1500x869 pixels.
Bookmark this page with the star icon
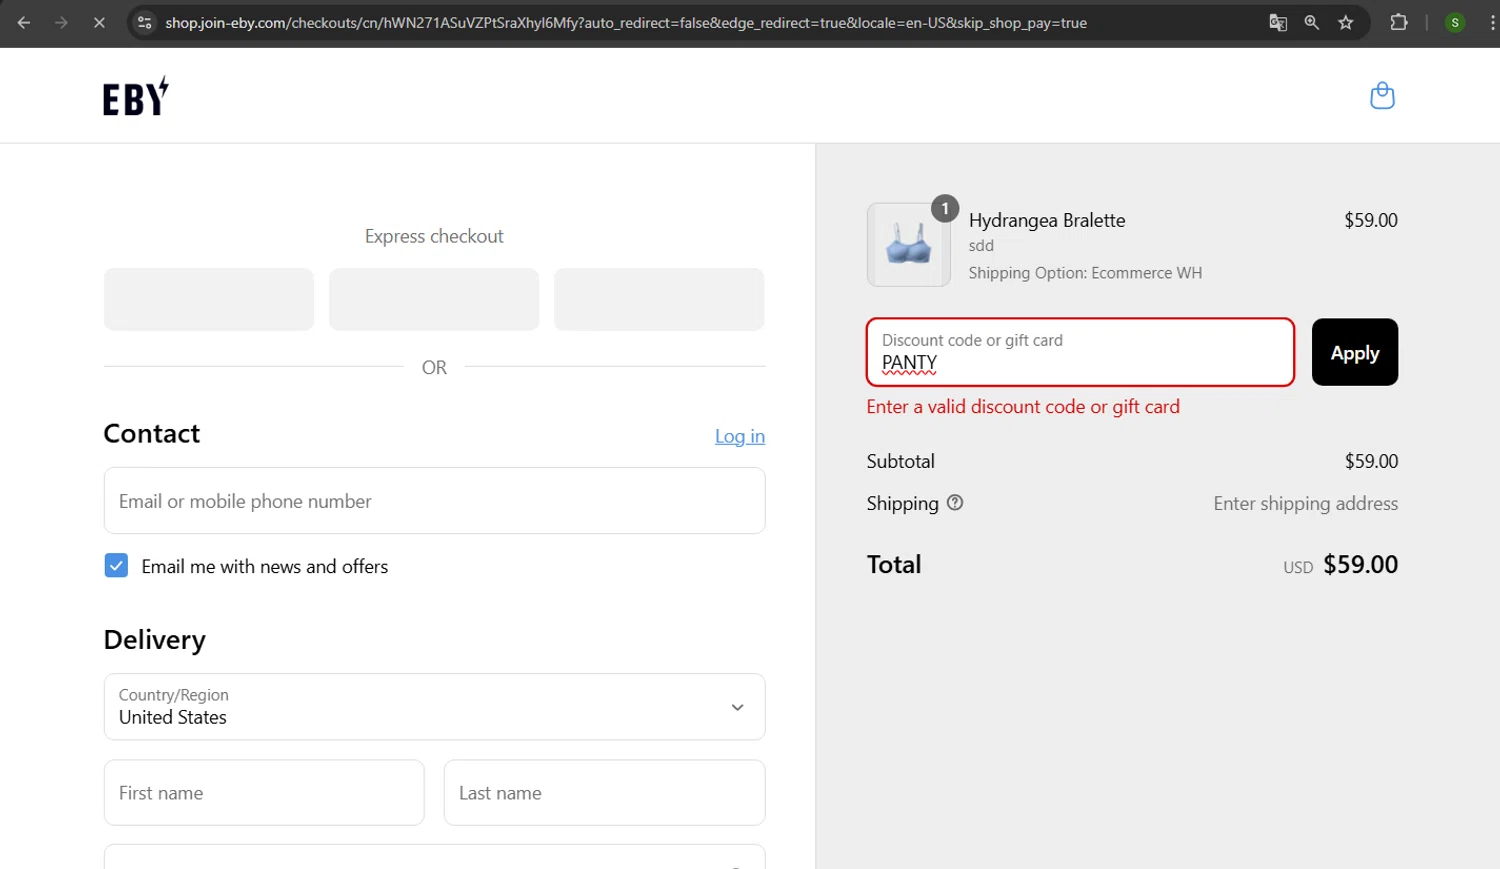point(1346,22)
